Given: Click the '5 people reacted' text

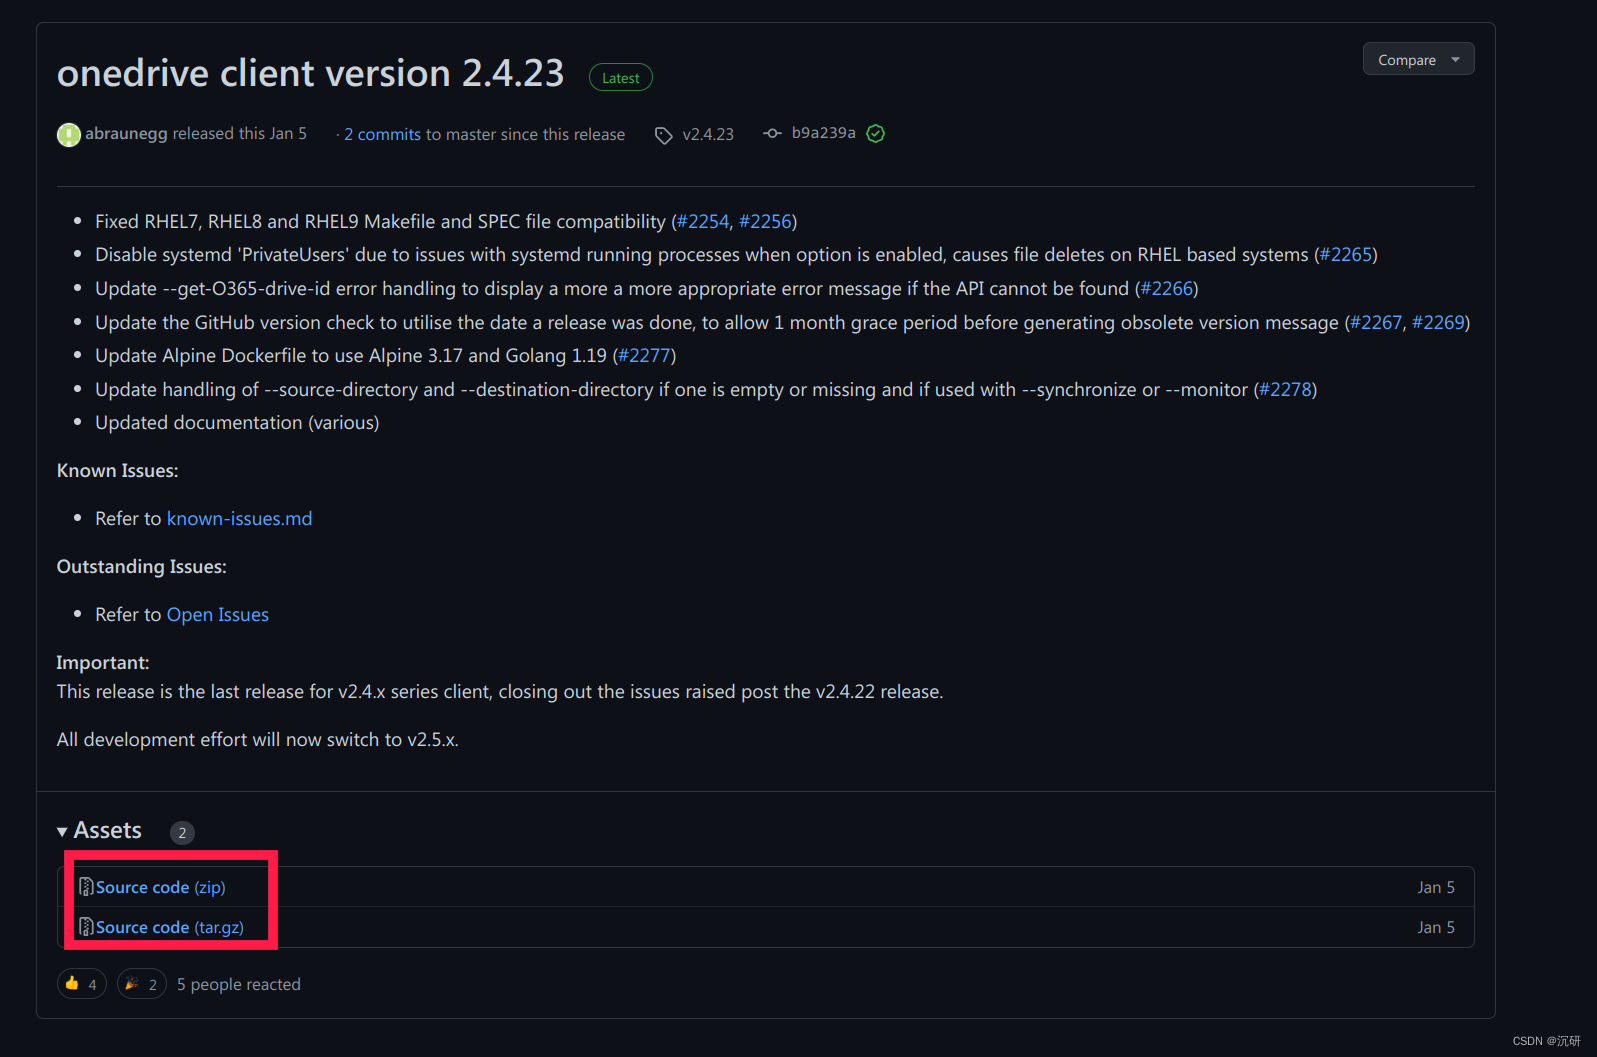Looking at the screenshot, I should tap(239, 985).
